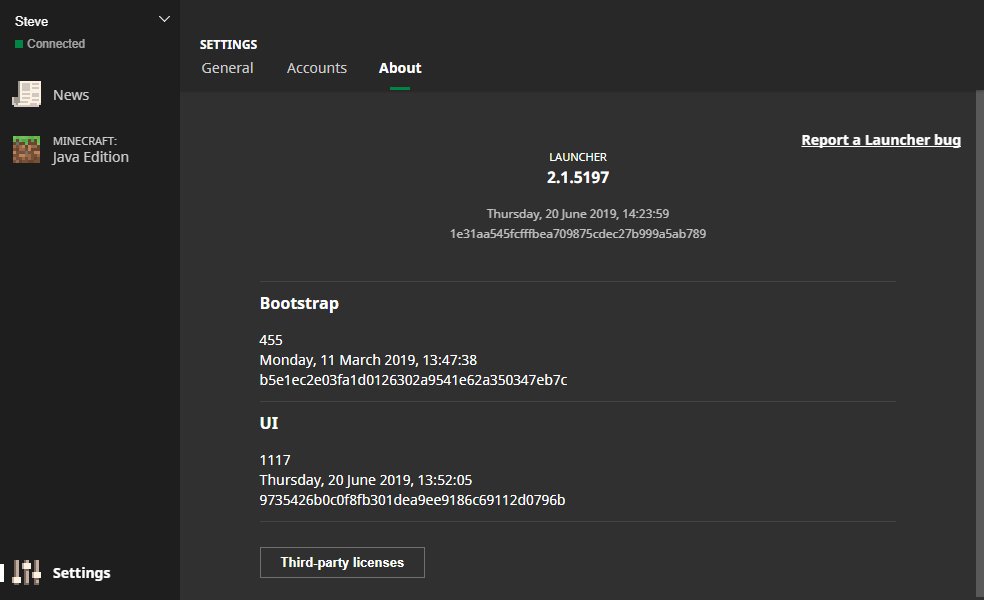This screenshot has width=984, height=600.
Task: Click the Bootstrap section heading
Action: click(x=299, y=303)
